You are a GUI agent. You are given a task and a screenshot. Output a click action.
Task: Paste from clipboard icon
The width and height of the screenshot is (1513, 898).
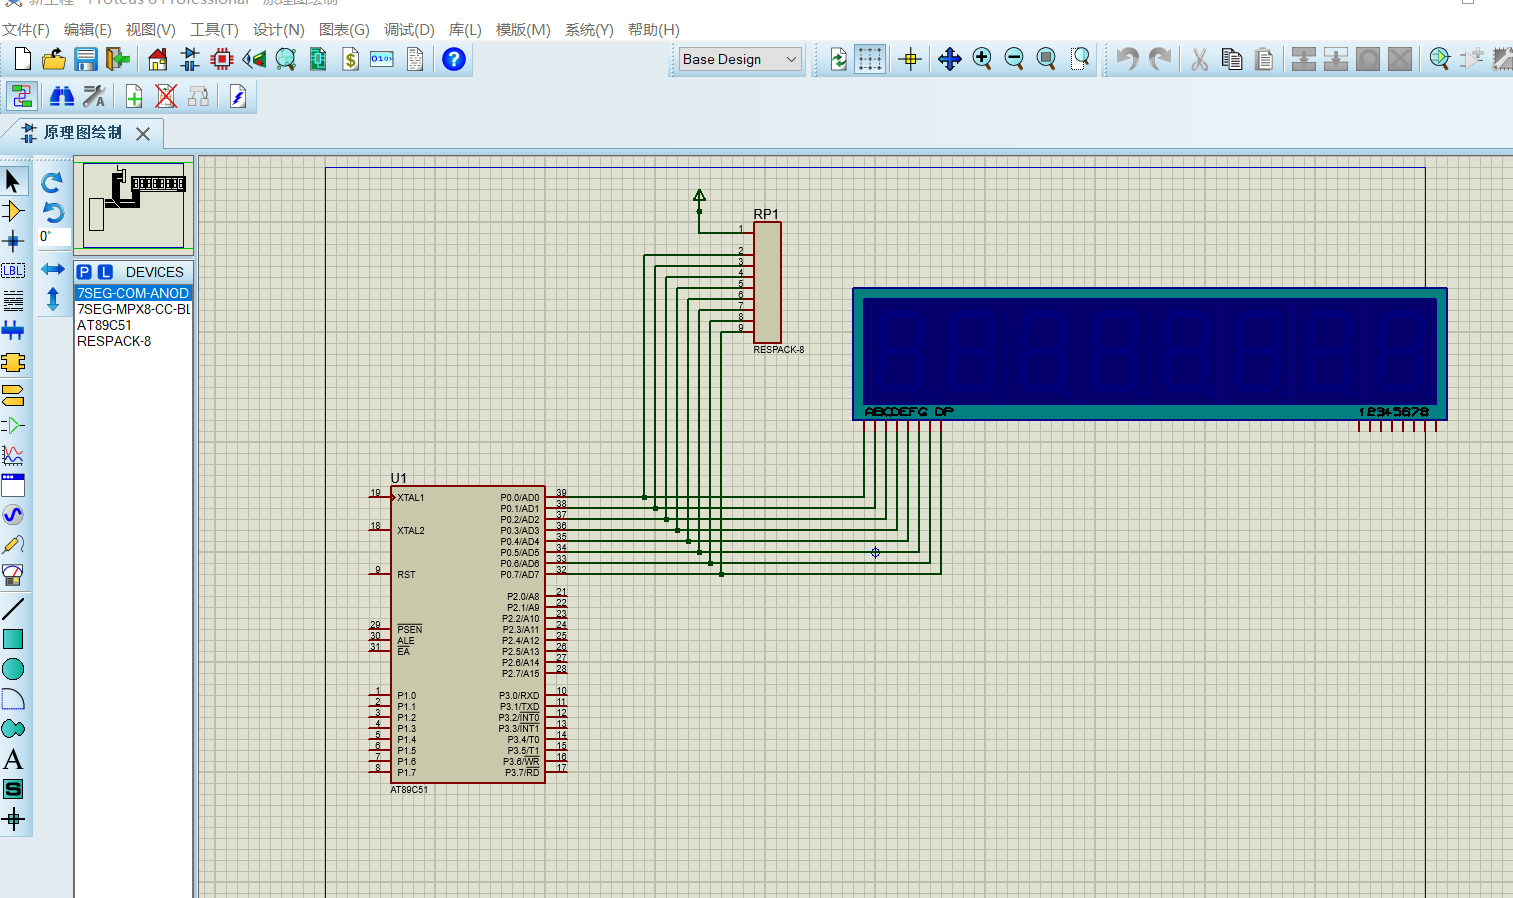[x=1264, y=59]
